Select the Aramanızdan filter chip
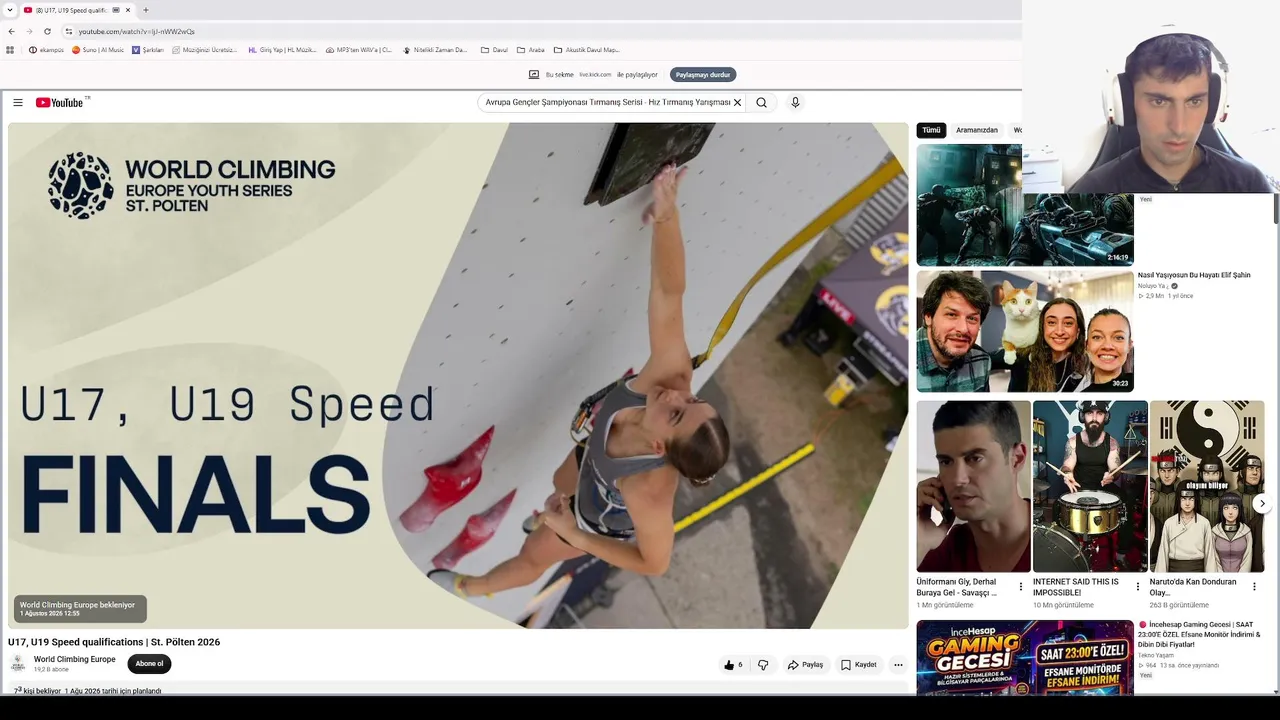Viewport: 1280px width, 720px height. pyautogui.click(x=976, y=130)
